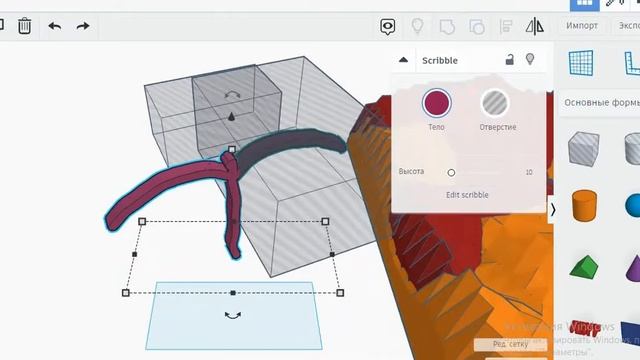Undo the last action
The height and width of the screenshot is (360, 640).
pyautogui.click(x=55, y=27)
